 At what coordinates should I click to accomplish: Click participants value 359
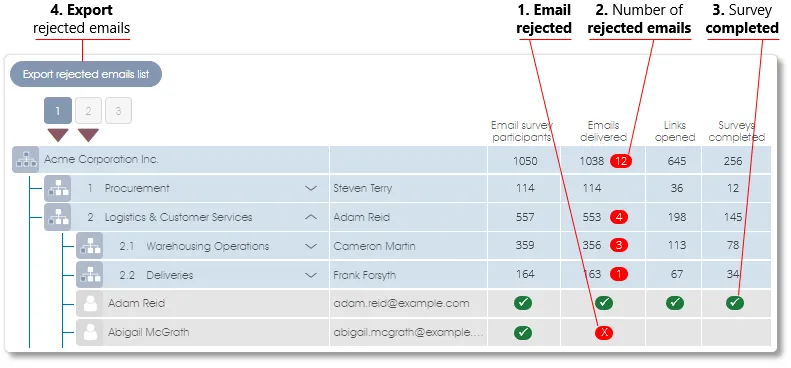point(525,245)
